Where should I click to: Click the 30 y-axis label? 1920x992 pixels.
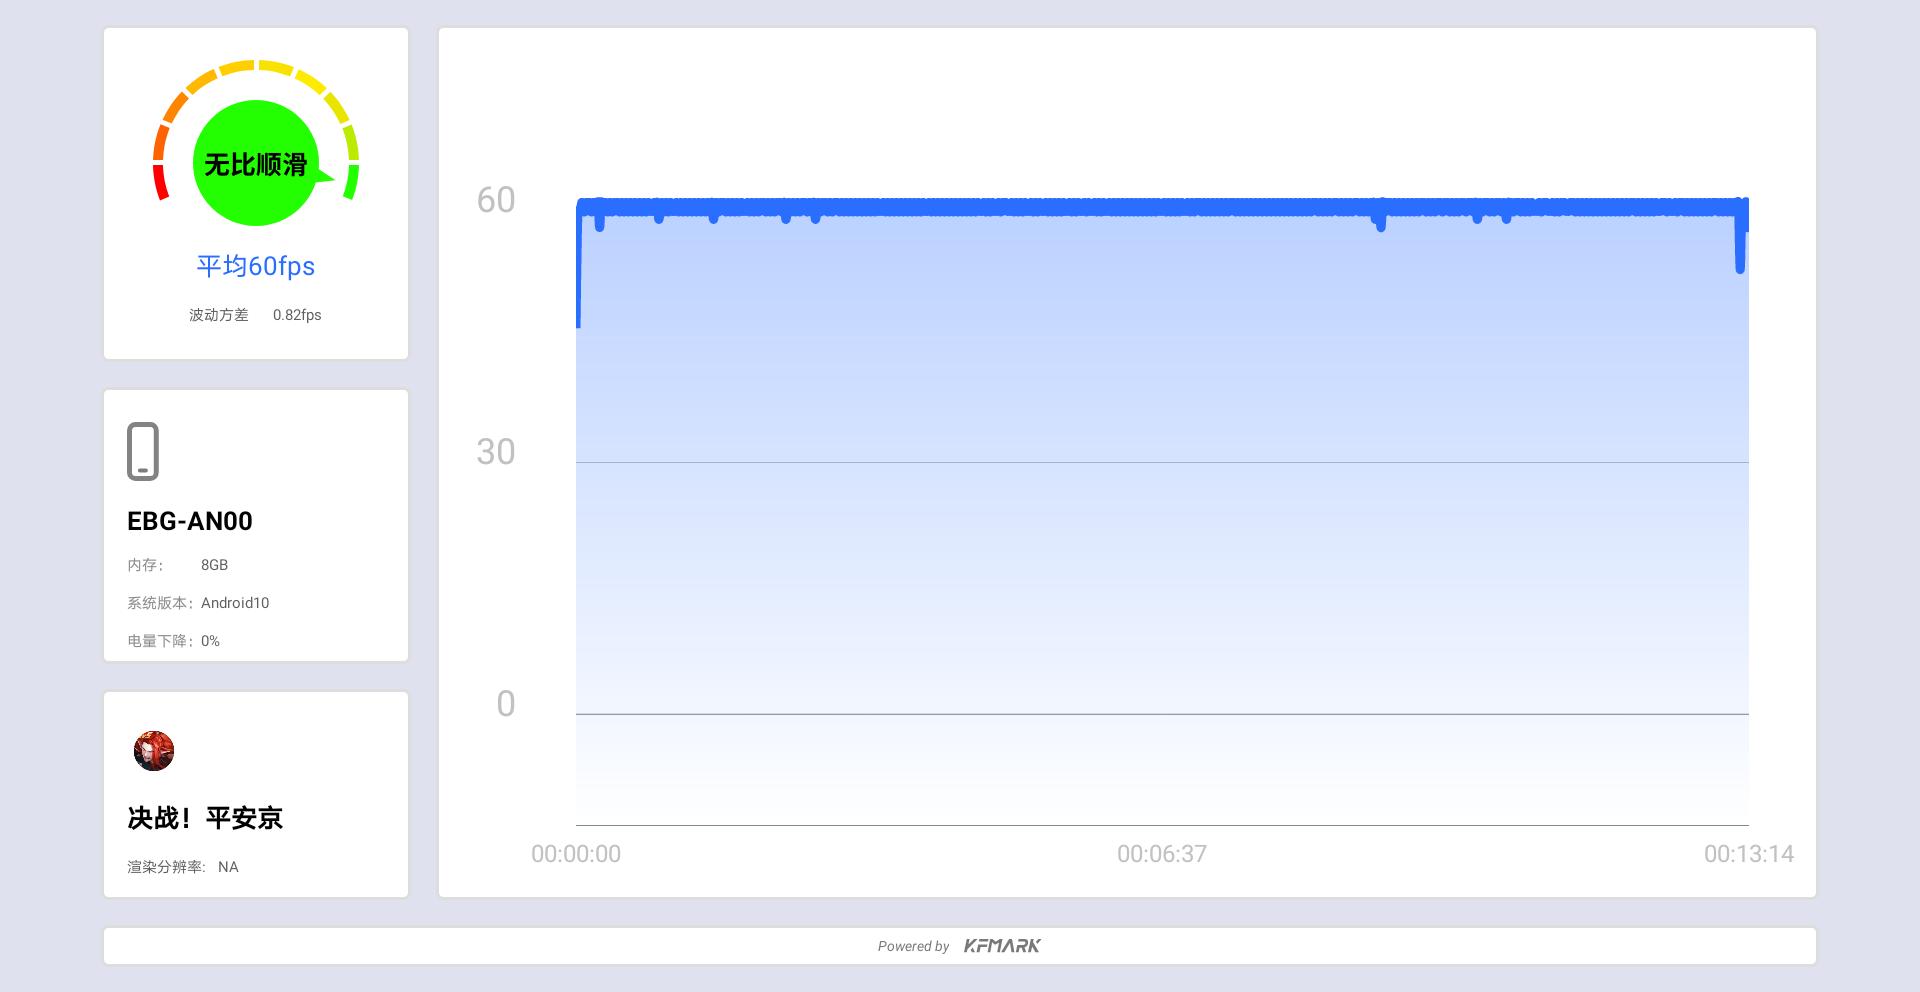pos(496,452)
